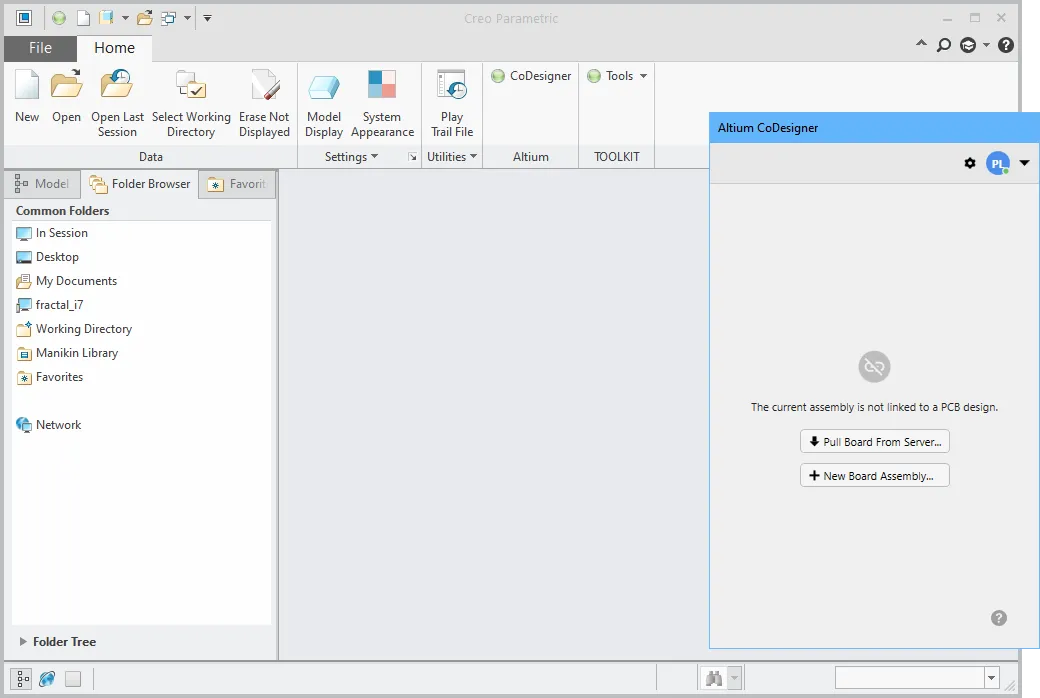Select the Home ribbon tab
The width and height of the screenshot is (1040, 698).
tap(114, 48)
